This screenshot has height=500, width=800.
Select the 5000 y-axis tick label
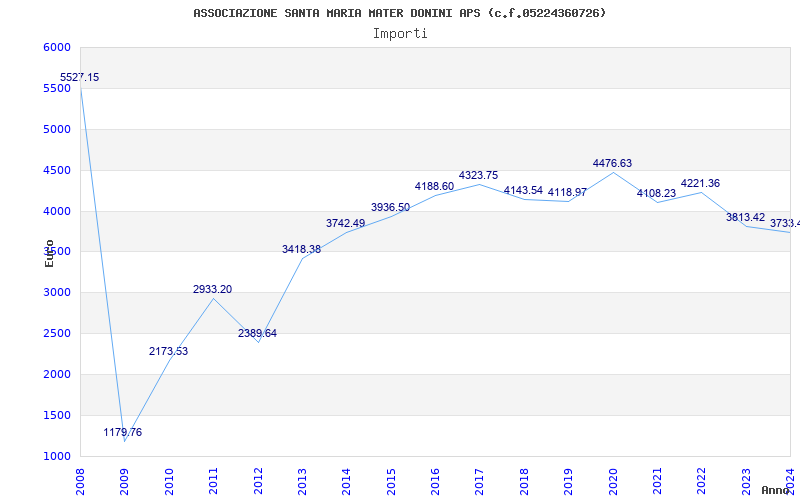(57, 129)
